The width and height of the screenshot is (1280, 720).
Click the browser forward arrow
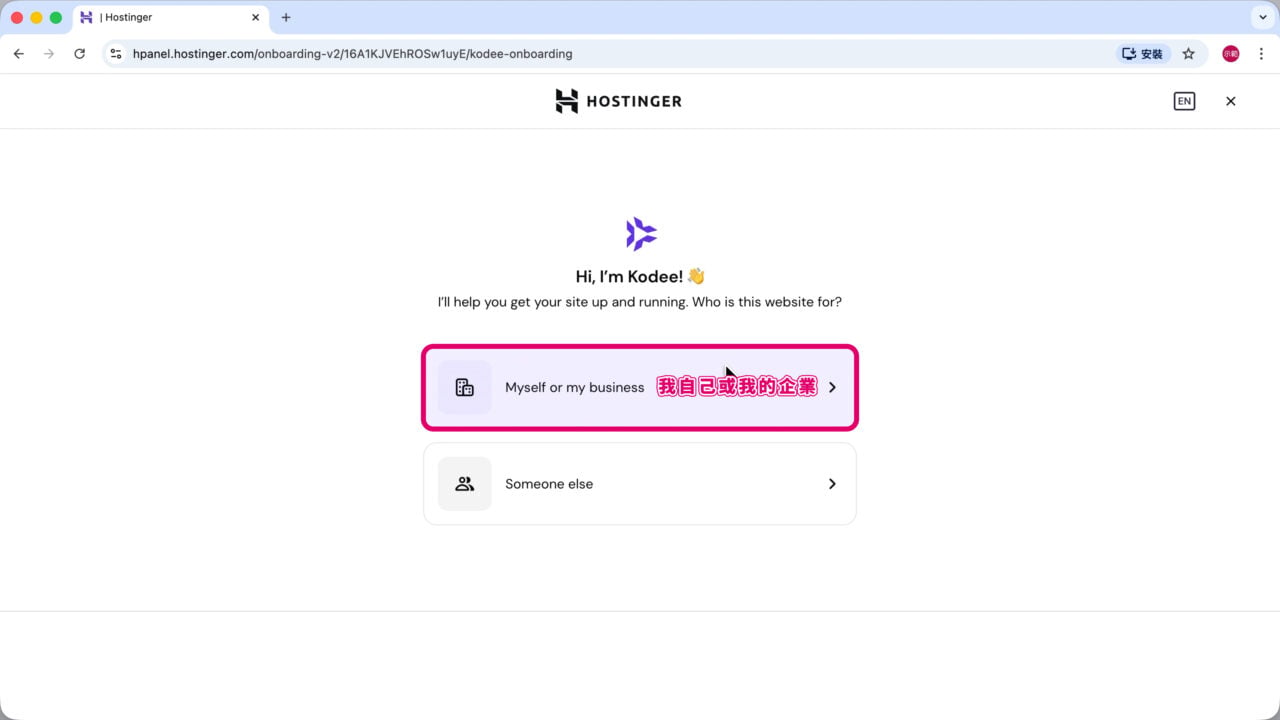49,54
